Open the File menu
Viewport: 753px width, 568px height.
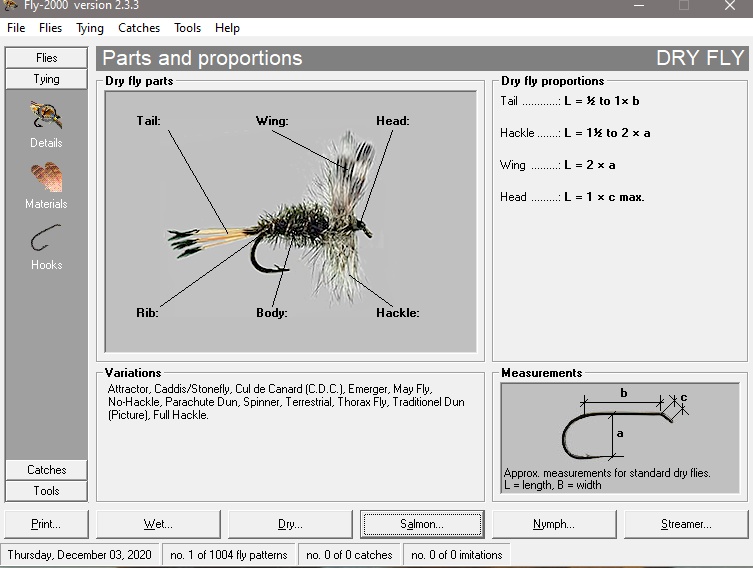coord(16,28)
